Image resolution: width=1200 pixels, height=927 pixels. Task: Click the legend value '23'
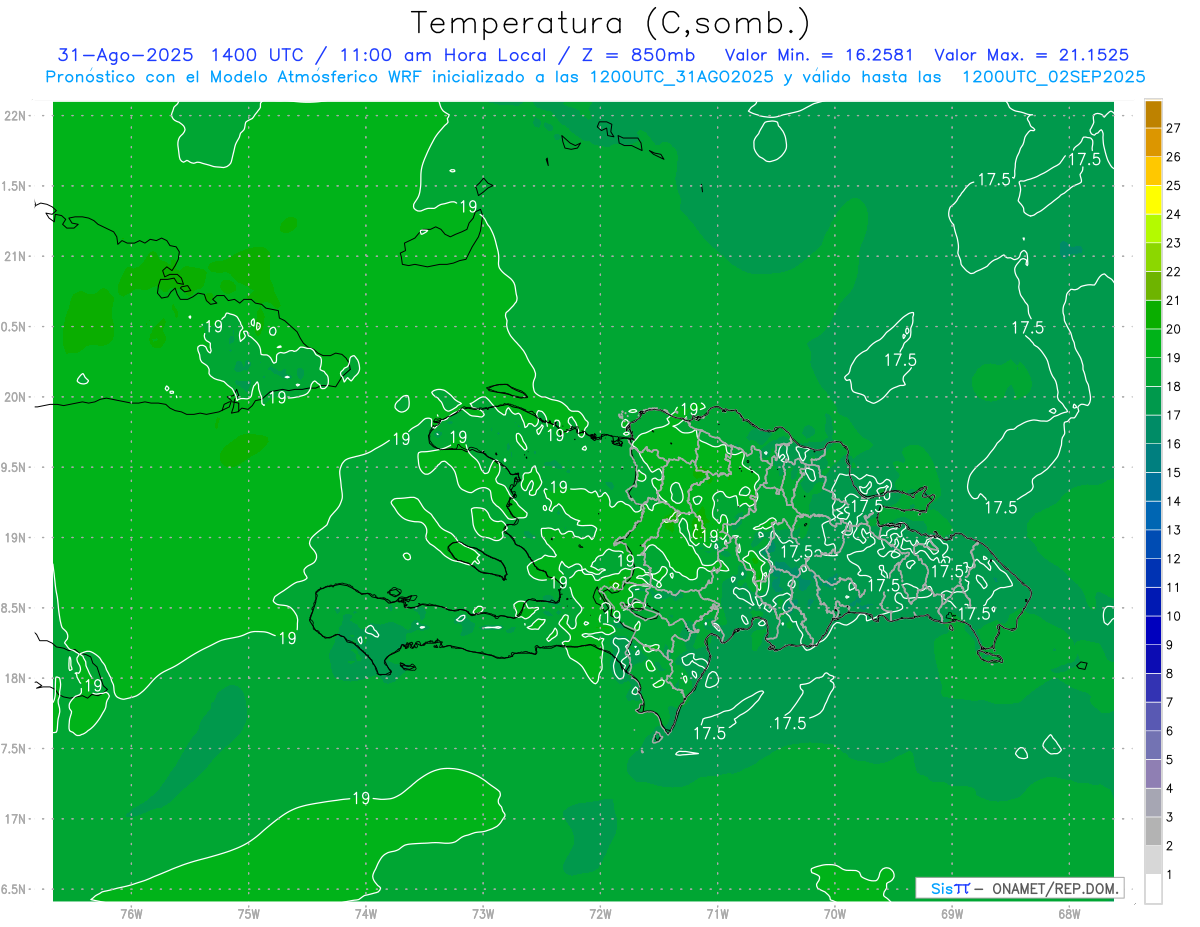[1174, 242]
